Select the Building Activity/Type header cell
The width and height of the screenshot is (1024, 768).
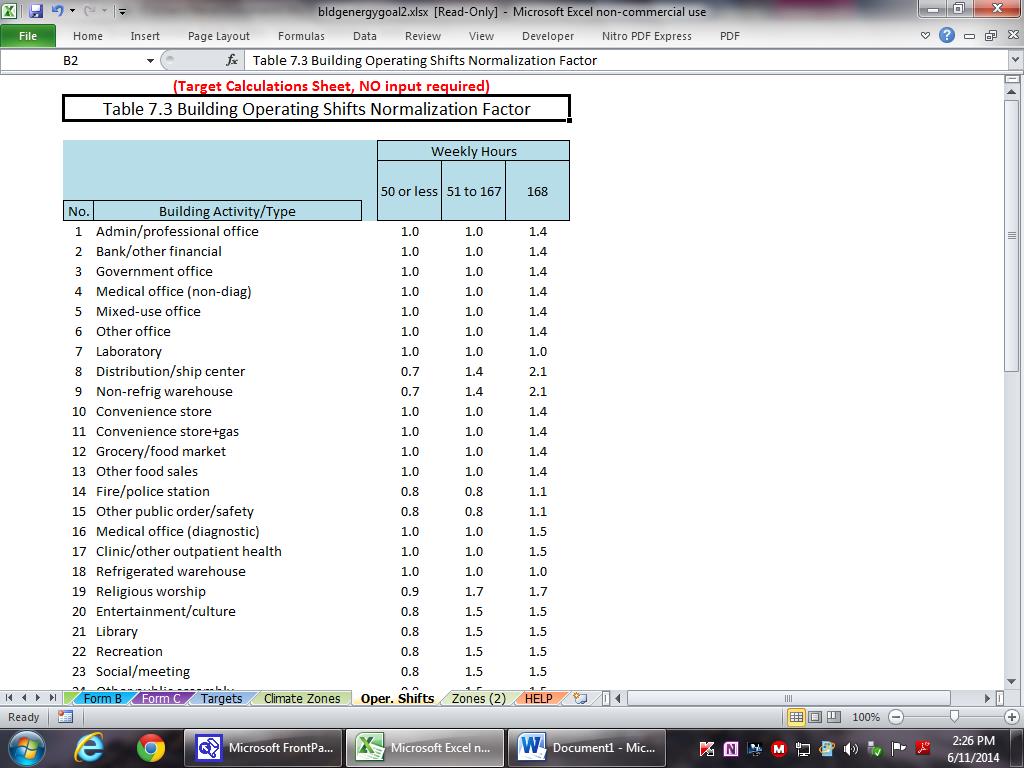pos(227,211)
